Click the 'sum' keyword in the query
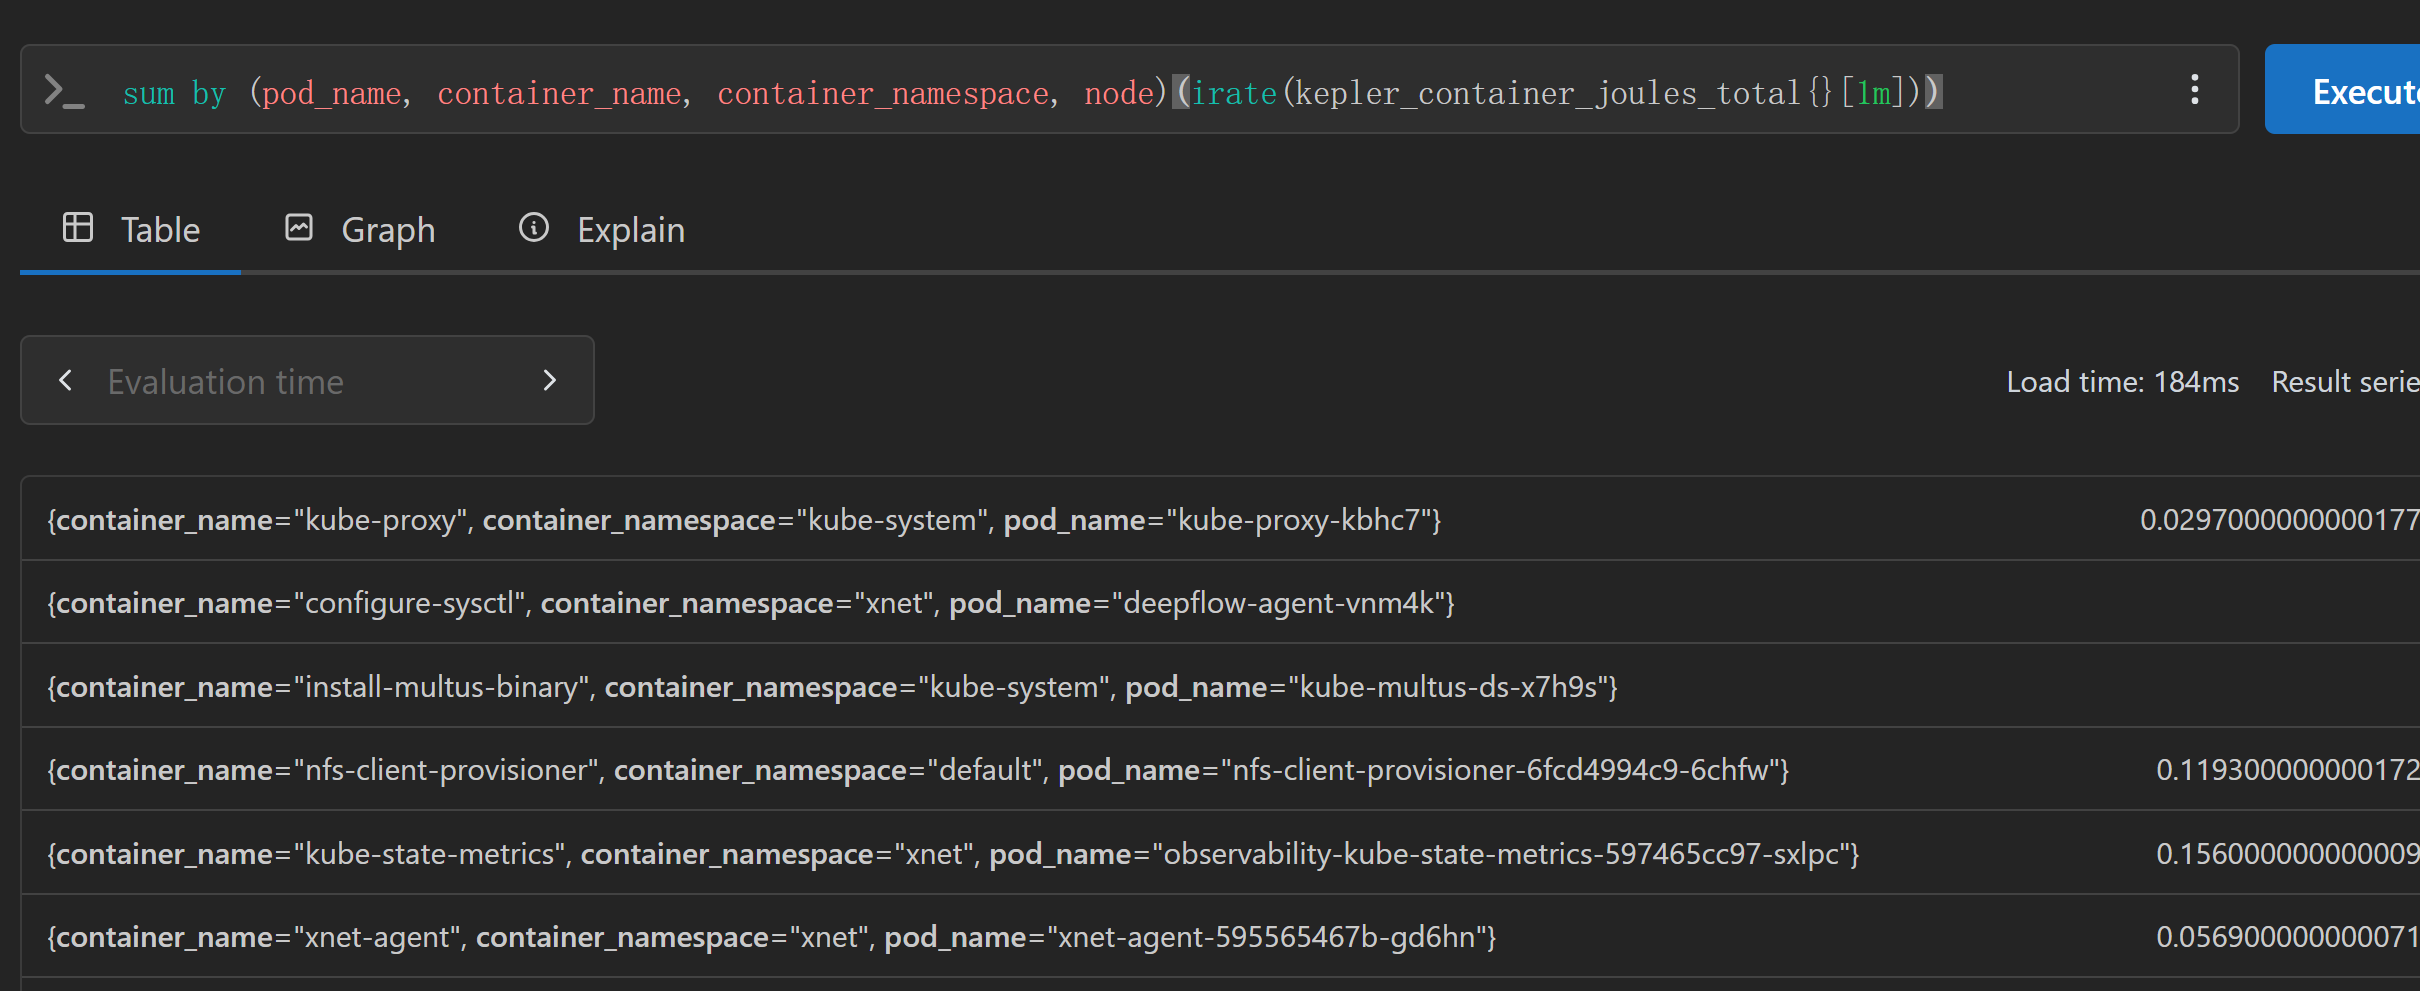Image resolution: width=2420 pixels, height=991 pixels. (149, 93)
